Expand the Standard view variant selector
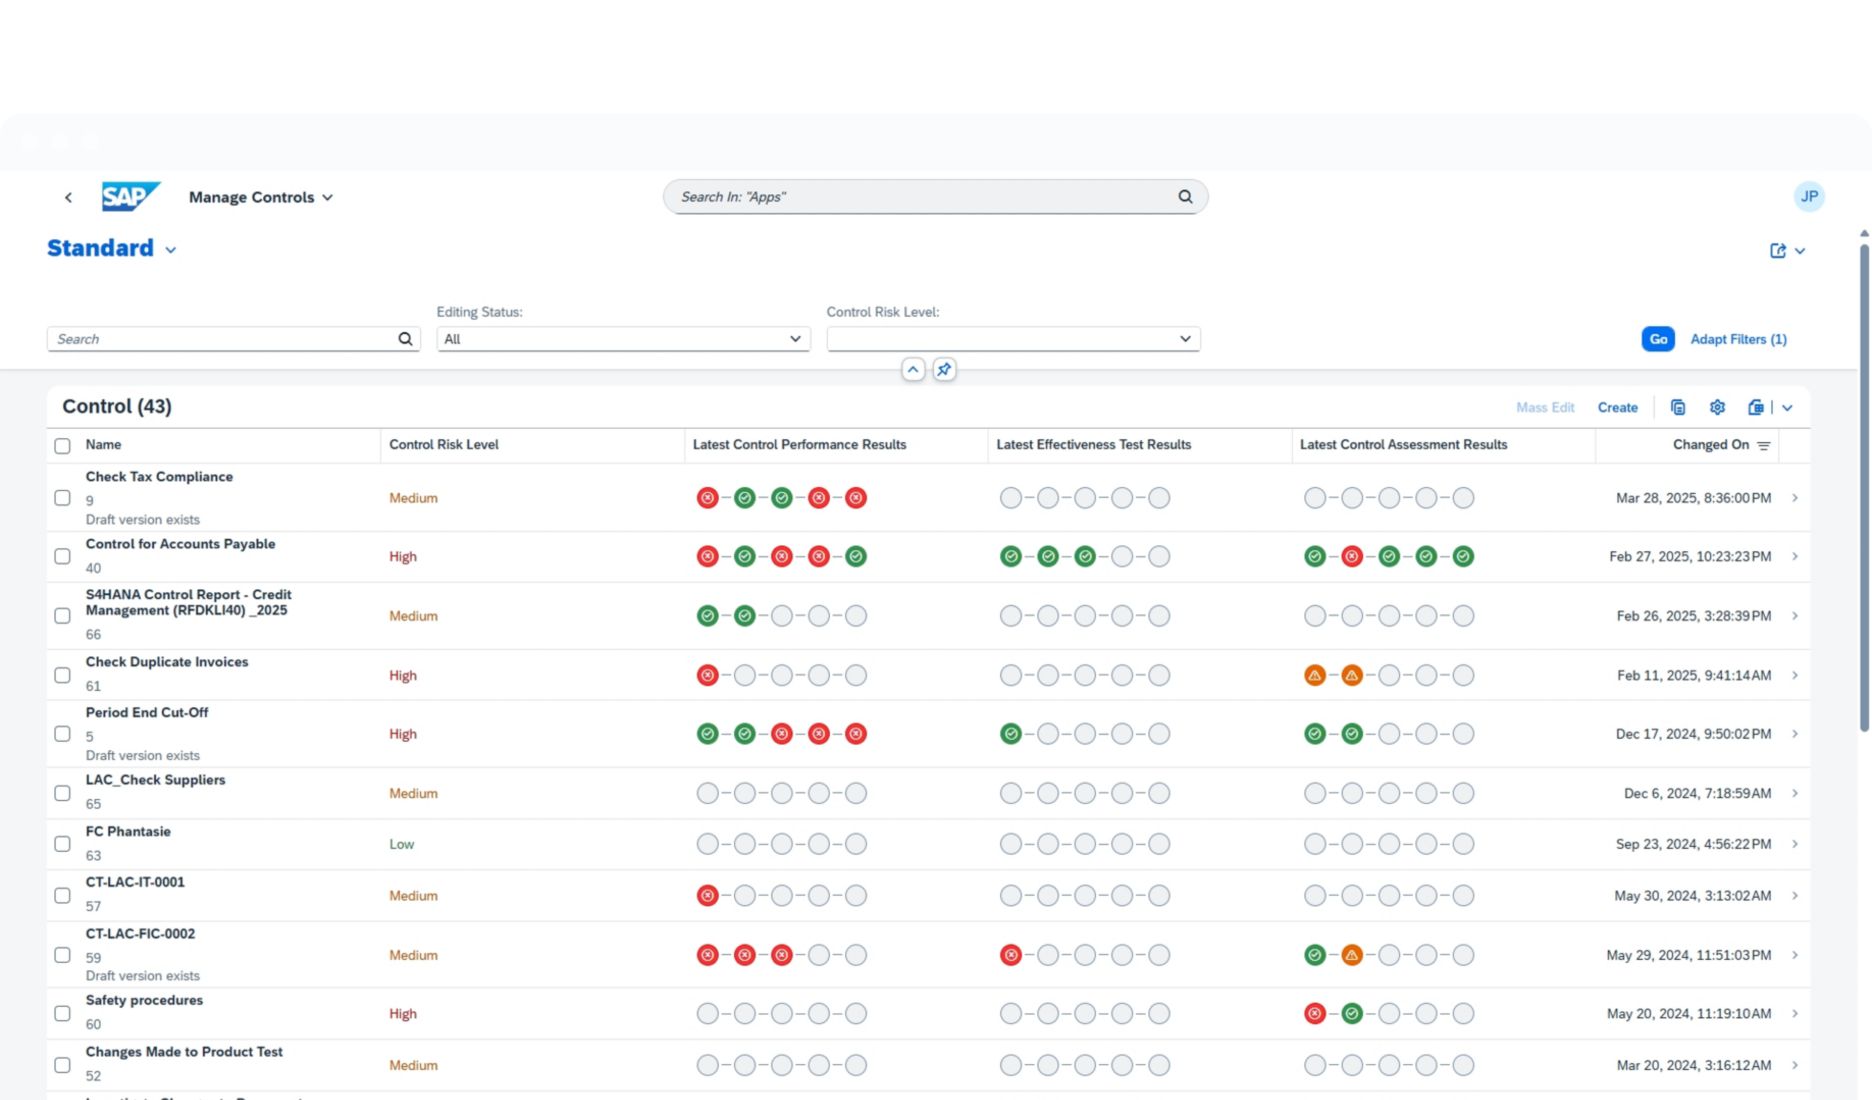 (171, 250)
